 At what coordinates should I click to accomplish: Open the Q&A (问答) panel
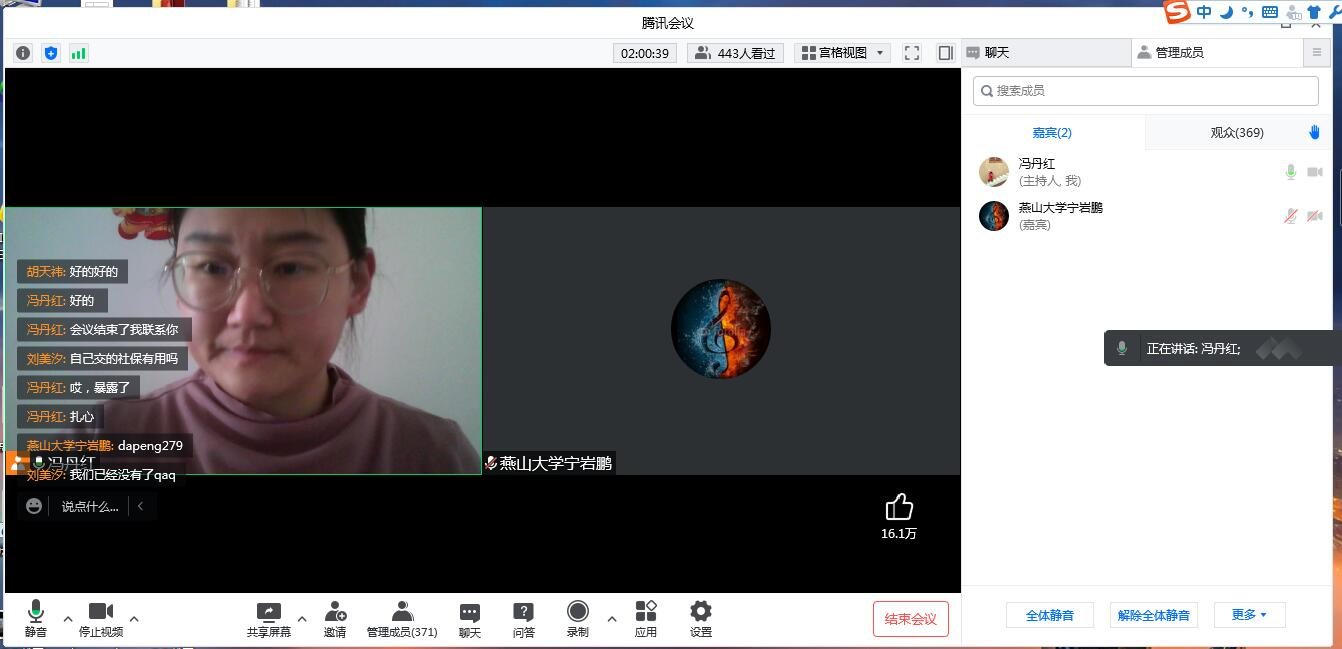(523, 619)
